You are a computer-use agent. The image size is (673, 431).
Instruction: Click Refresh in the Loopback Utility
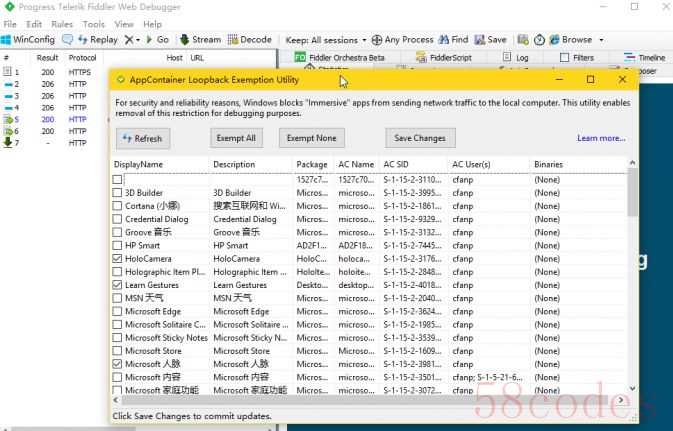coord(143,139)
